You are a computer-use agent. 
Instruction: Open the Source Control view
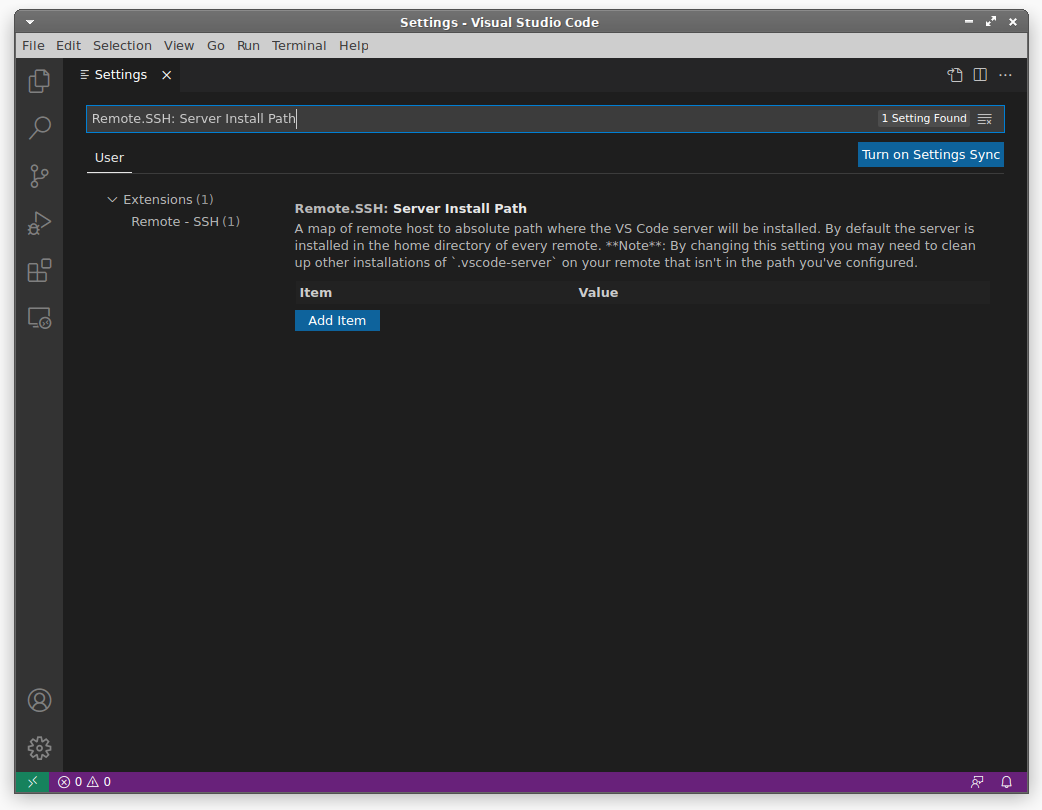(39, 176)
